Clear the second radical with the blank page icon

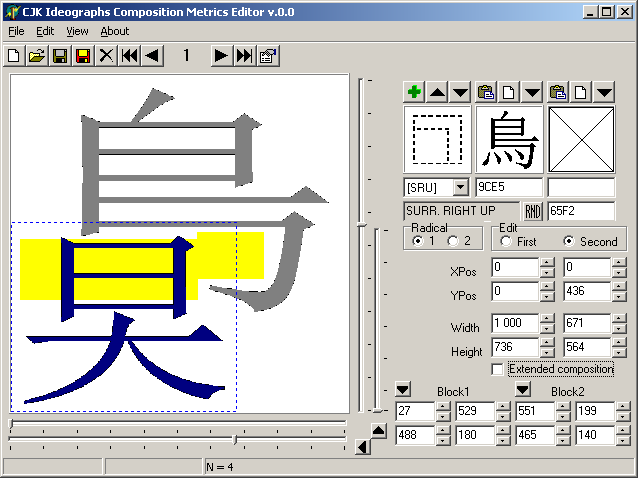(581, 92)
